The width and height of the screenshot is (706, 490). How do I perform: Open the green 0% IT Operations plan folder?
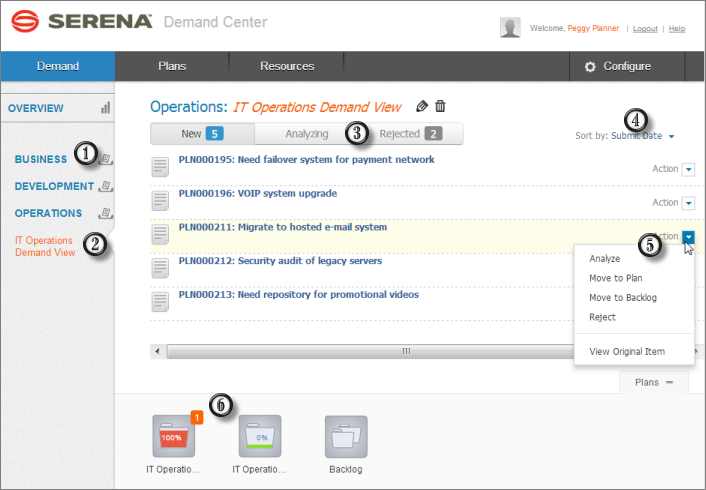(259, 437)
